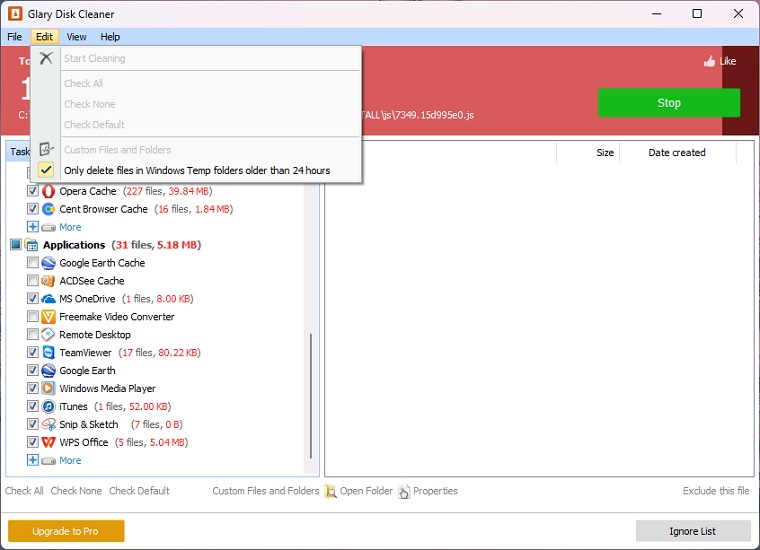Uncheck the Windows Media Player checkbox
Screen dimensions: 760x550
(32, 388)
